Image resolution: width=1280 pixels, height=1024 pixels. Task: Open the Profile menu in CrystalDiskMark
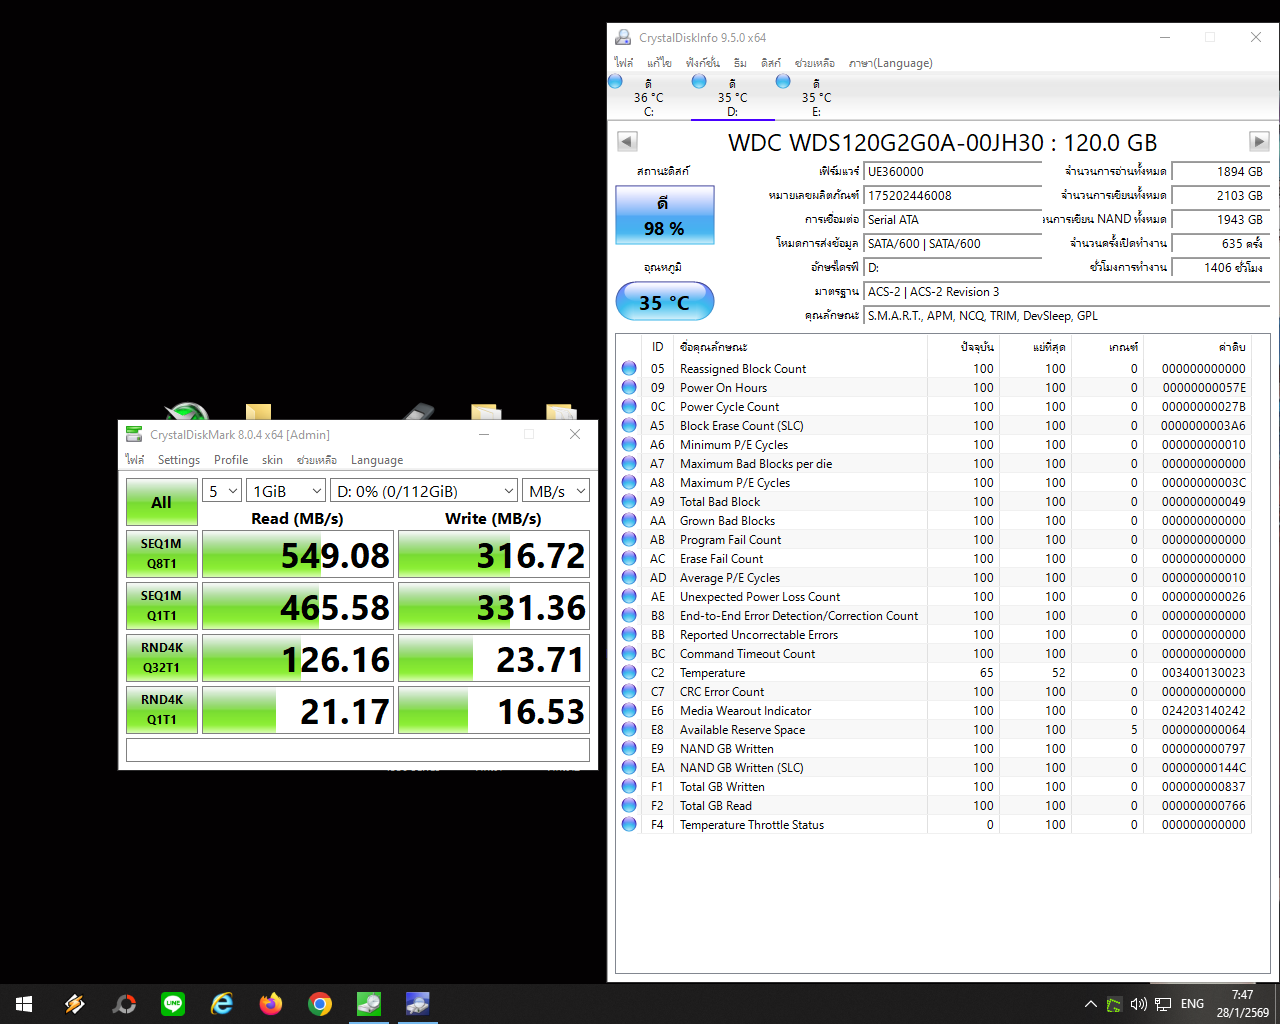(x=231, y=460)
